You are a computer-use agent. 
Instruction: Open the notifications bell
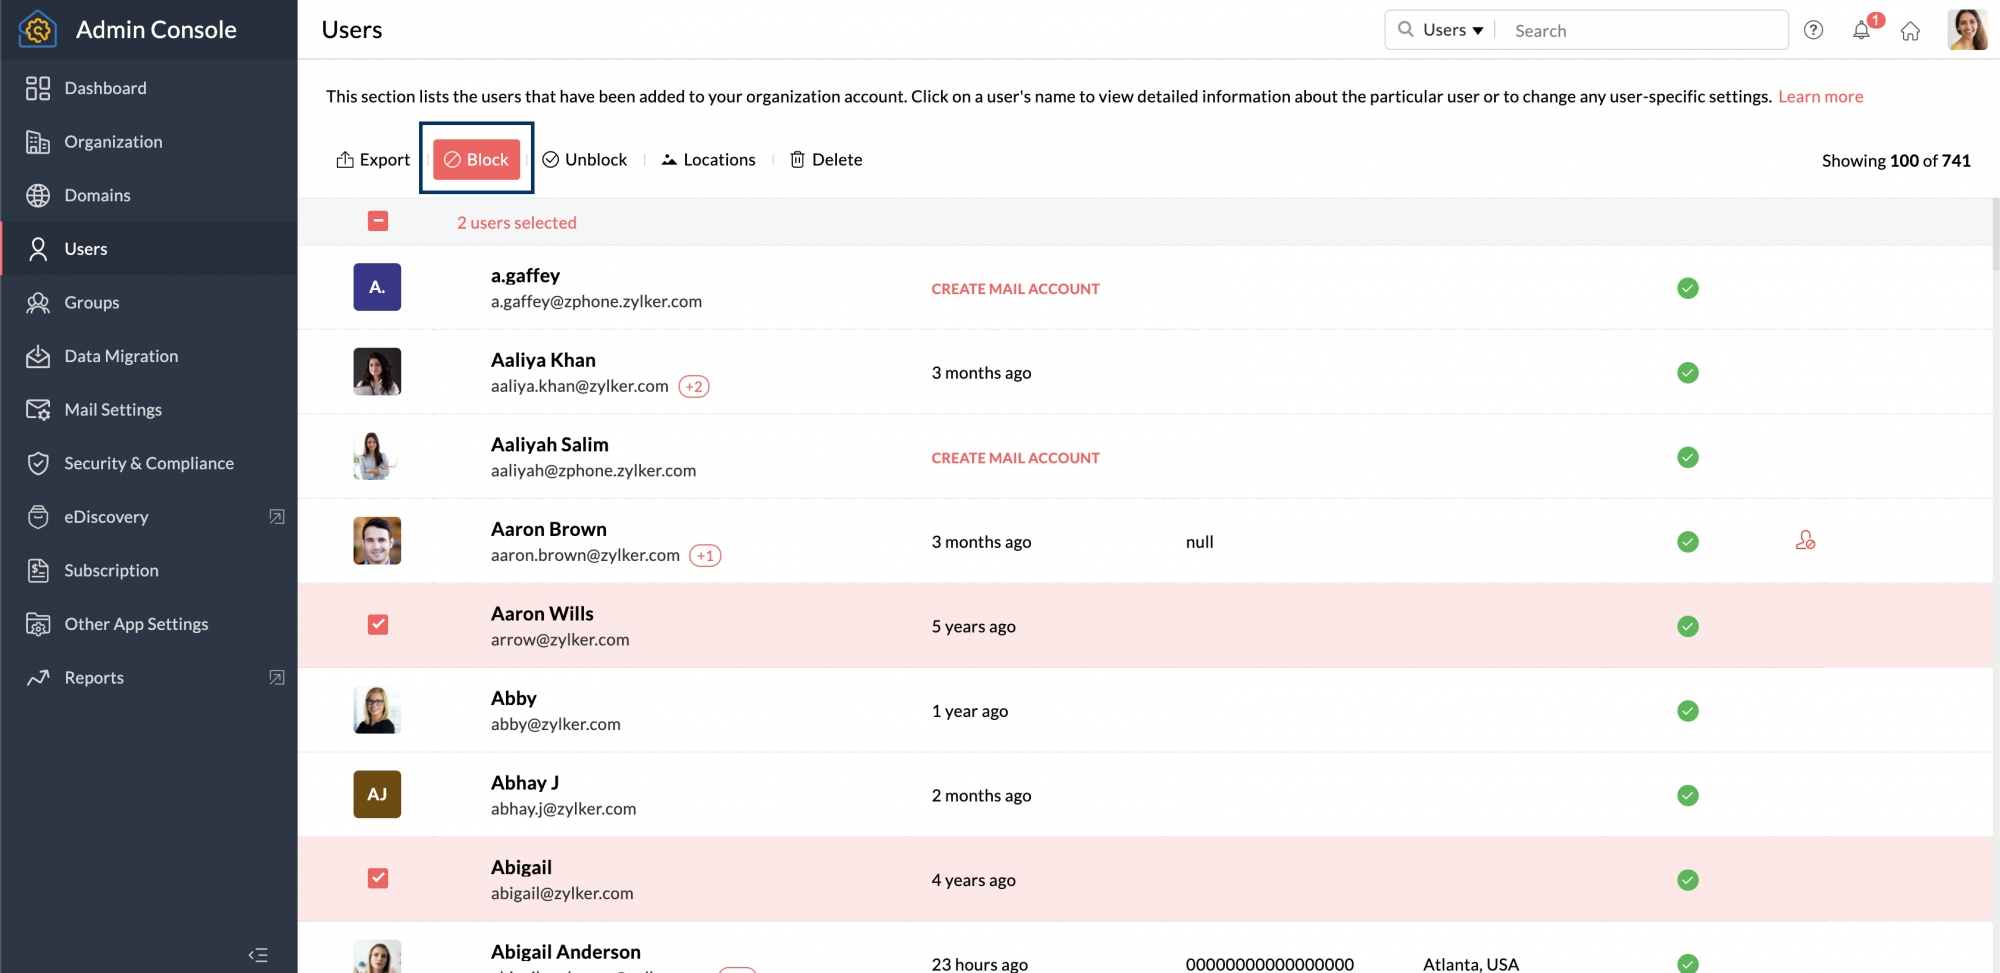1861,30
